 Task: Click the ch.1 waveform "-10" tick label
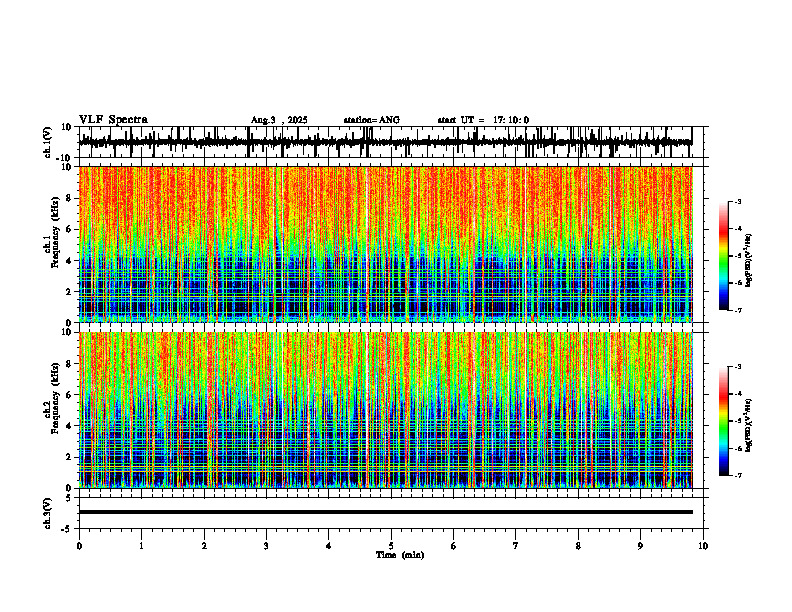(x=64, y=158)
